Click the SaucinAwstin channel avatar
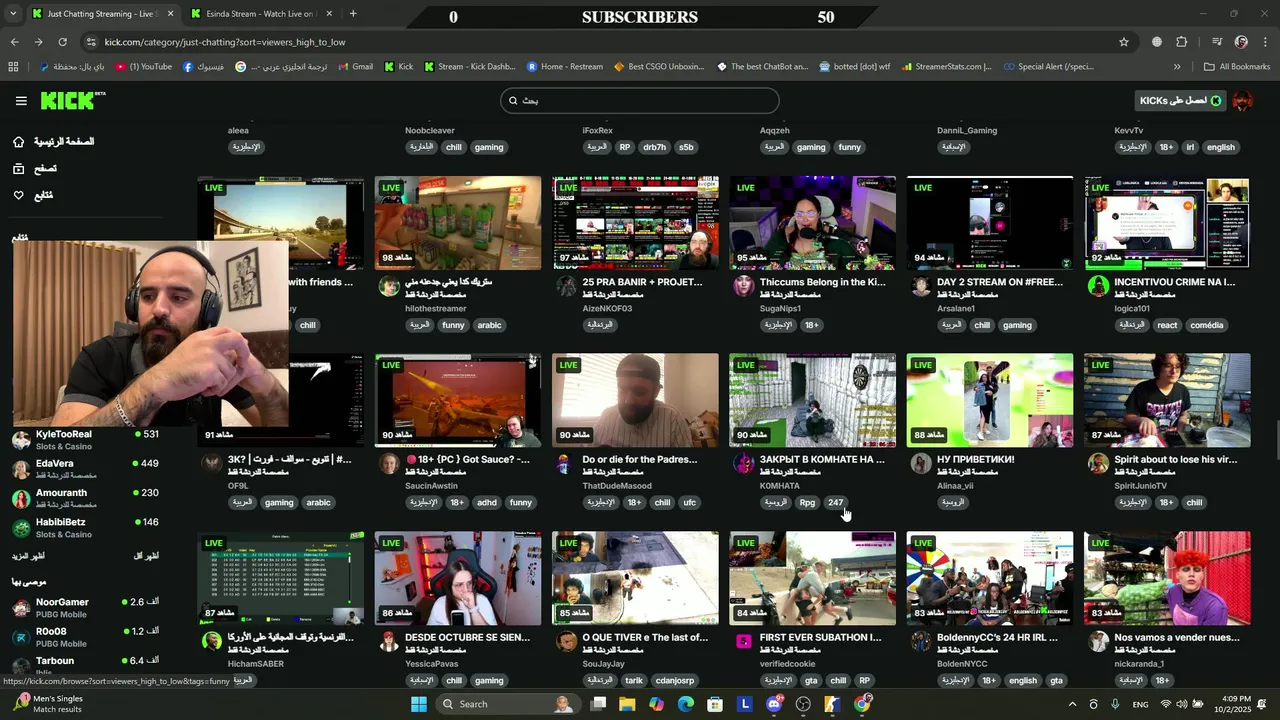The image size is (1280, 720). pyautogui.click(x=389, y=464)
